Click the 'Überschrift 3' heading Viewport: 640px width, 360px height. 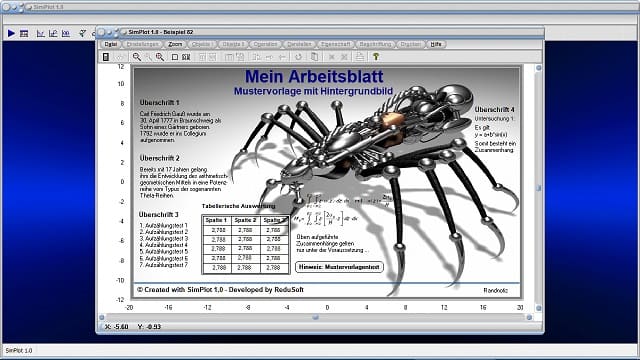158,214
